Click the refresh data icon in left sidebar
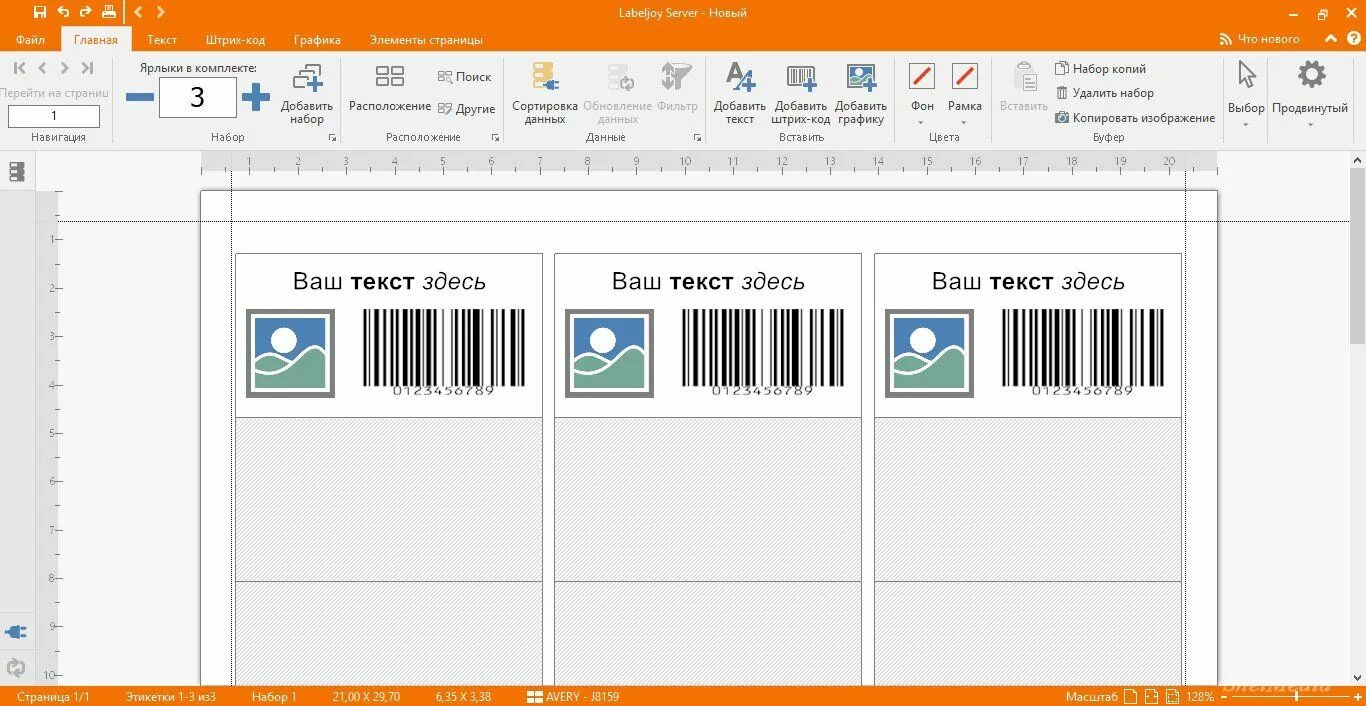 (x=16, y=667)
